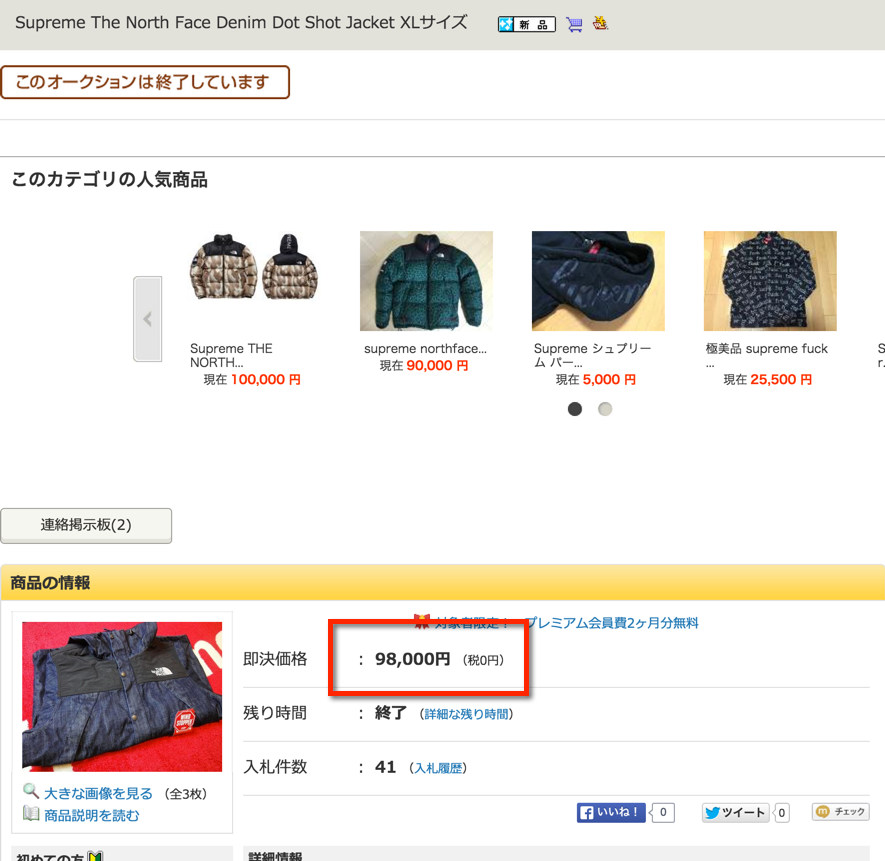Screen dimensions: 885x861
Task: Click the black Supreme fleece thumbnail
Action: (x=598, y=281)
